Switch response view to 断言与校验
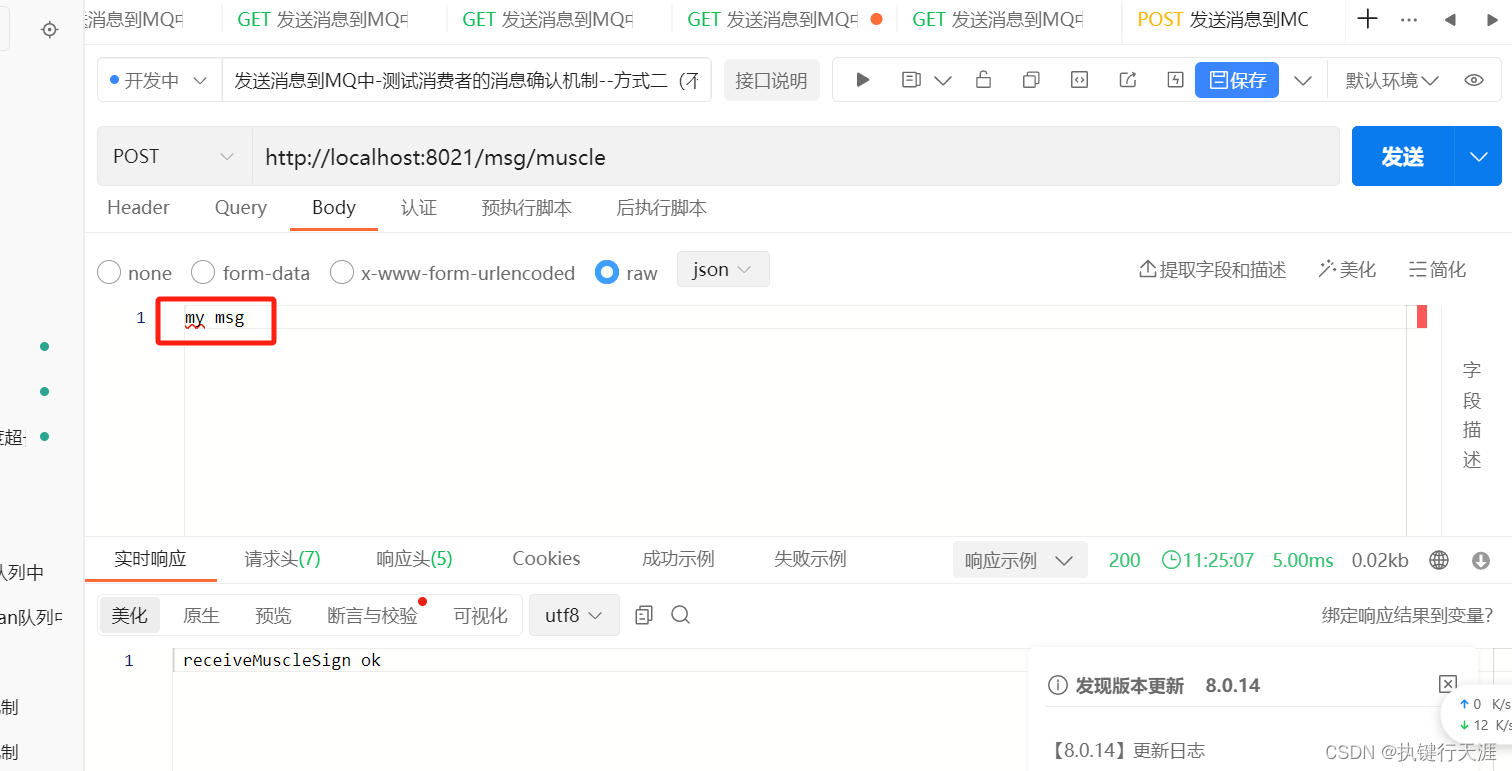The height and width of the screenshot is (771, 1512). pos(373,615)
